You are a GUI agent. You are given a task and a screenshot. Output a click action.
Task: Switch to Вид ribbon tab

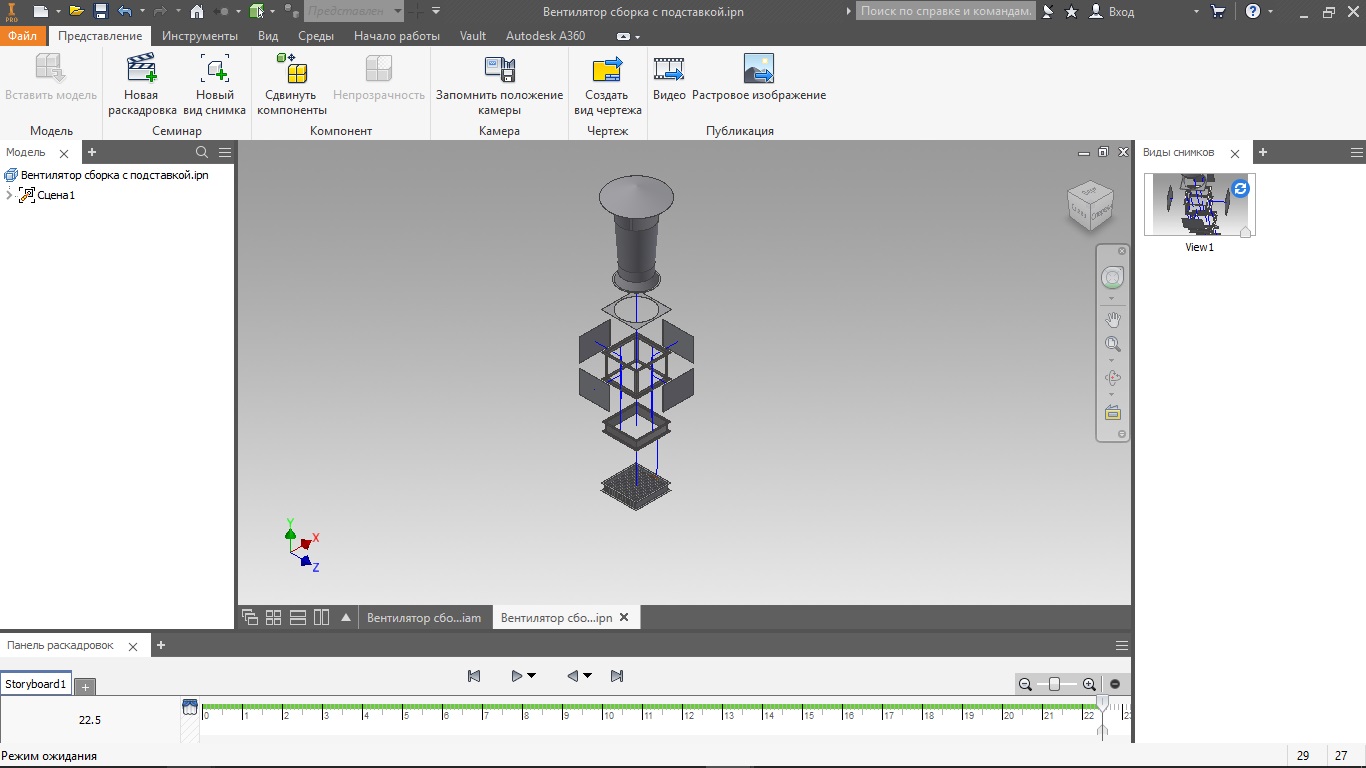268,36
